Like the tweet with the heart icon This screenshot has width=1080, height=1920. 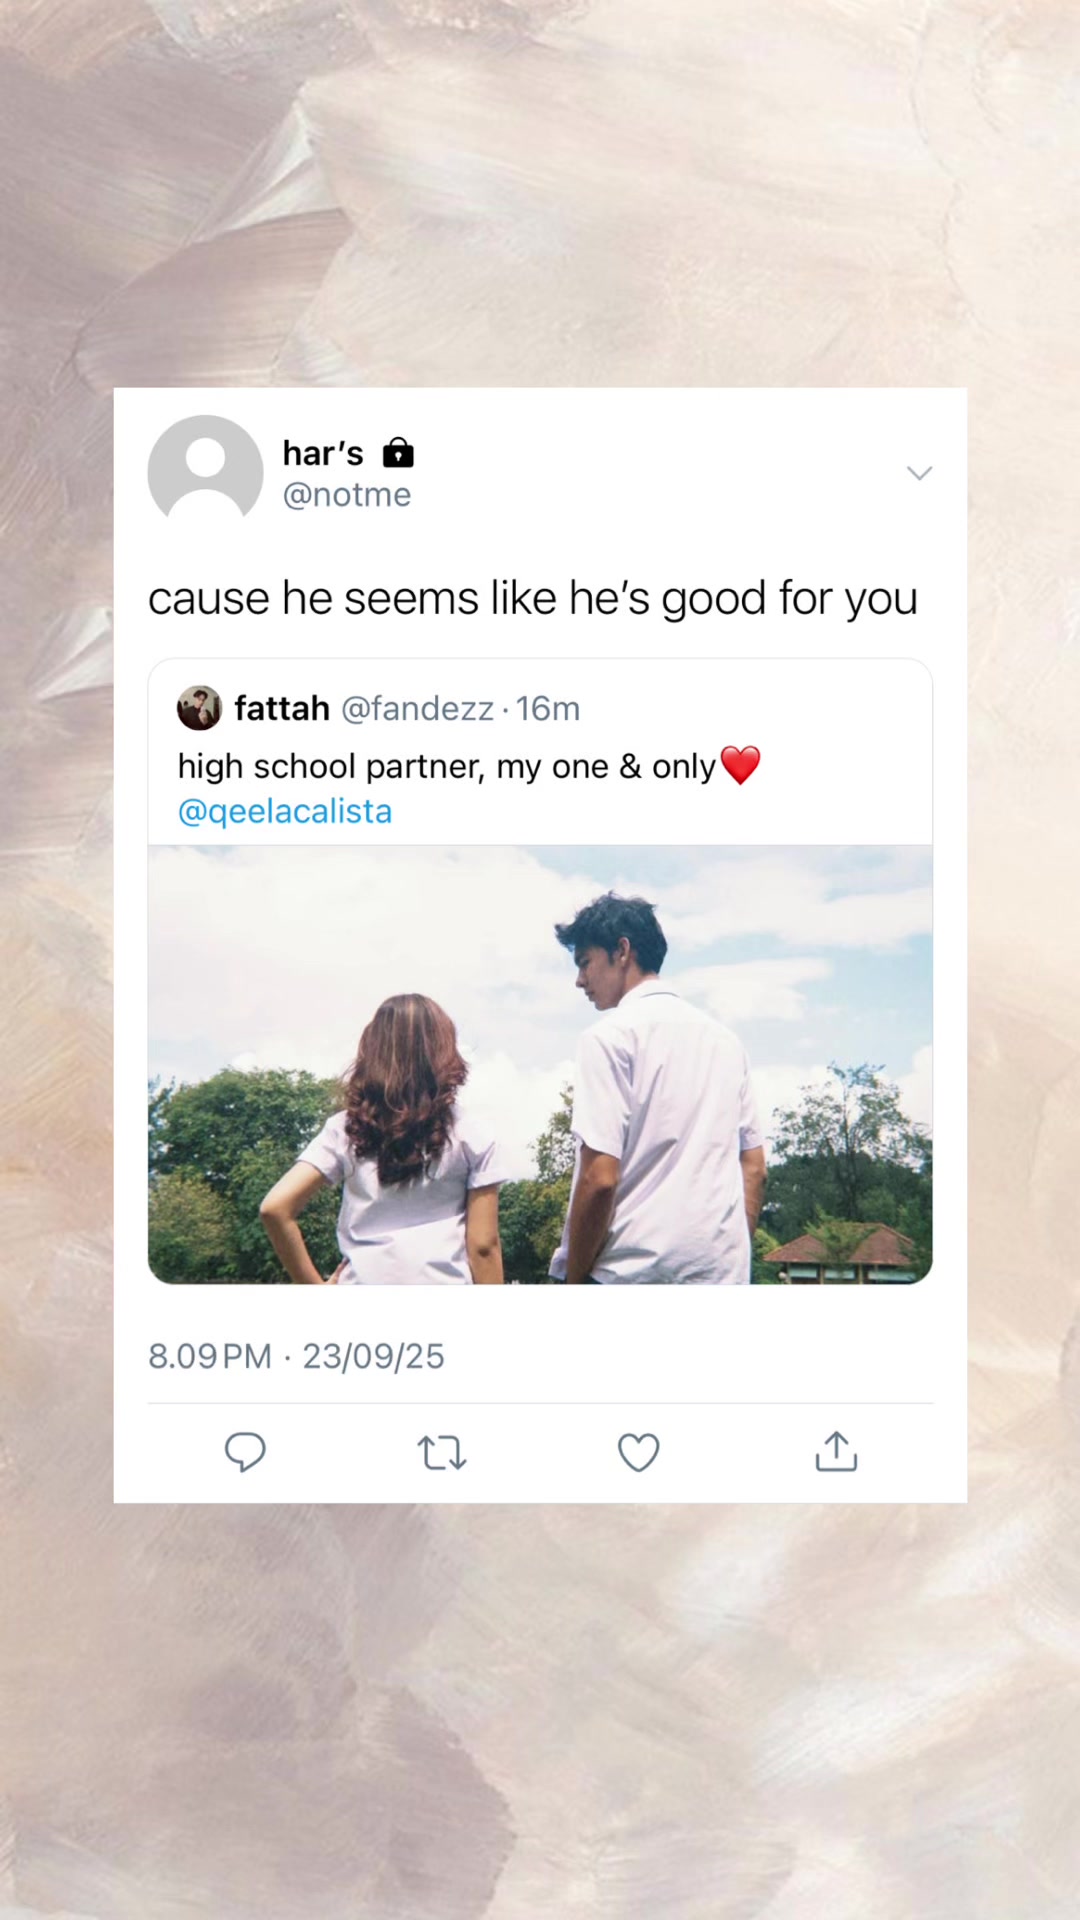tap(638, 1452)
